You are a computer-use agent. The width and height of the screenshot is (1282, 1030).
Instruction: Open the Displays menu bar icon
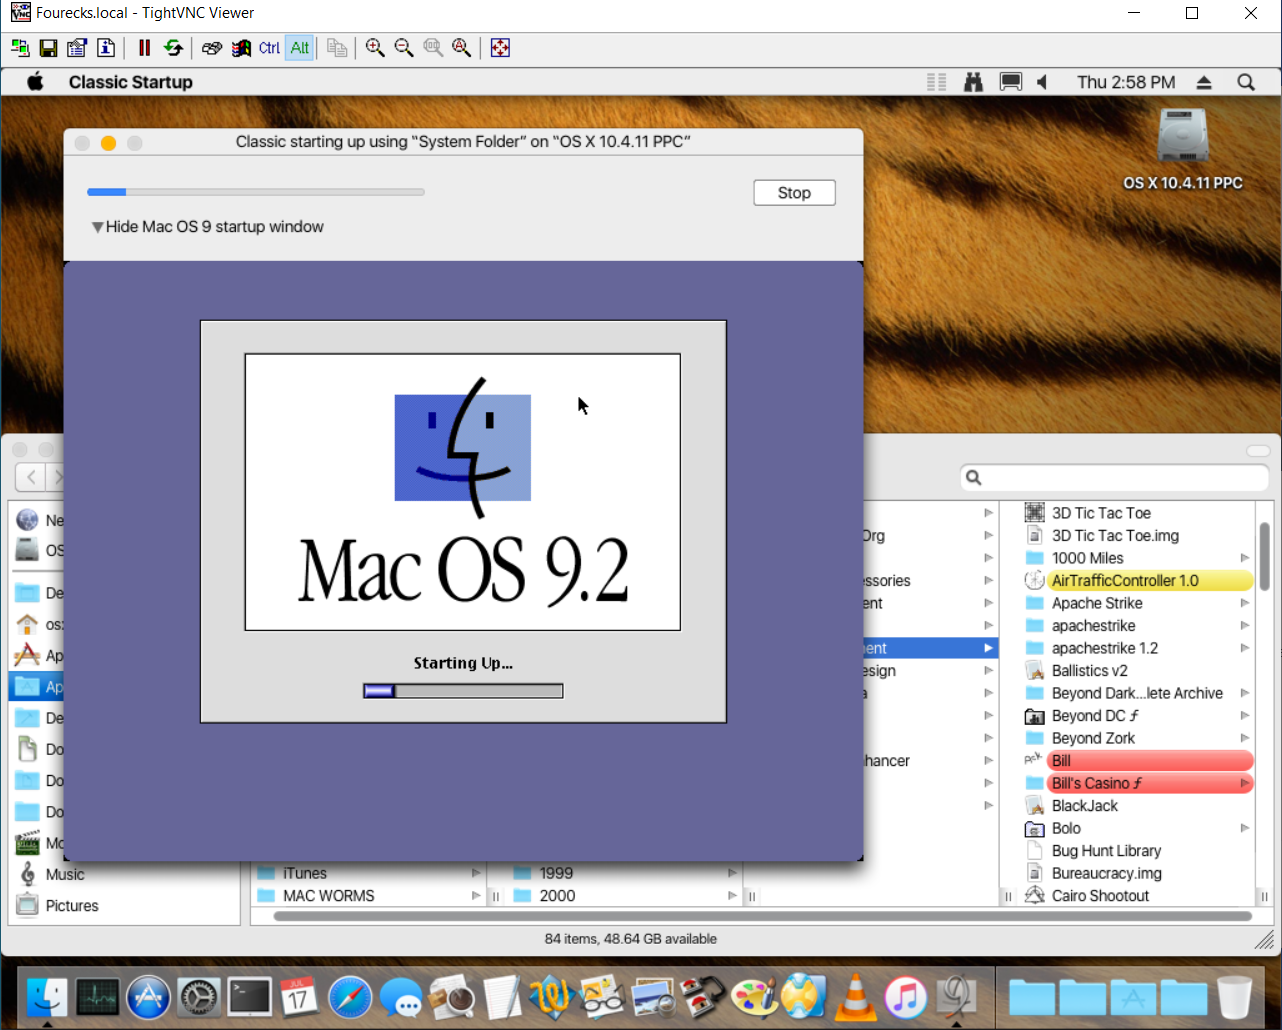tap(1011, 82)
